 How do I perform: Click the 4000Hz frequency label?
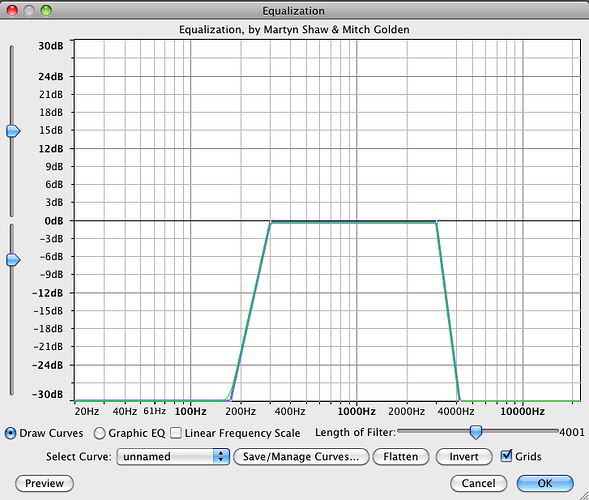[456, 412]
